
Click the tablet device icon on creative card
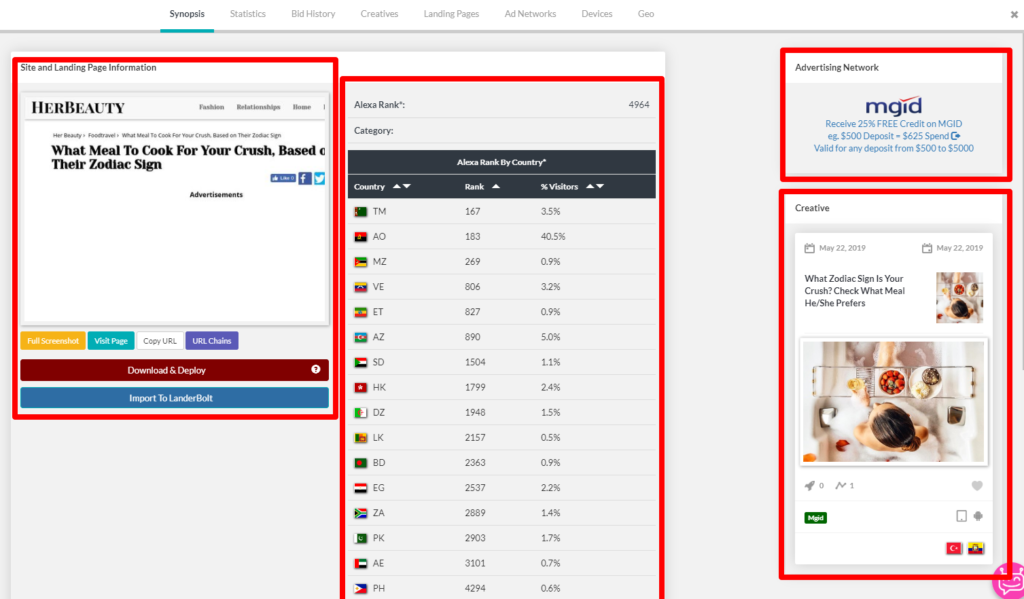coord(961,517)
